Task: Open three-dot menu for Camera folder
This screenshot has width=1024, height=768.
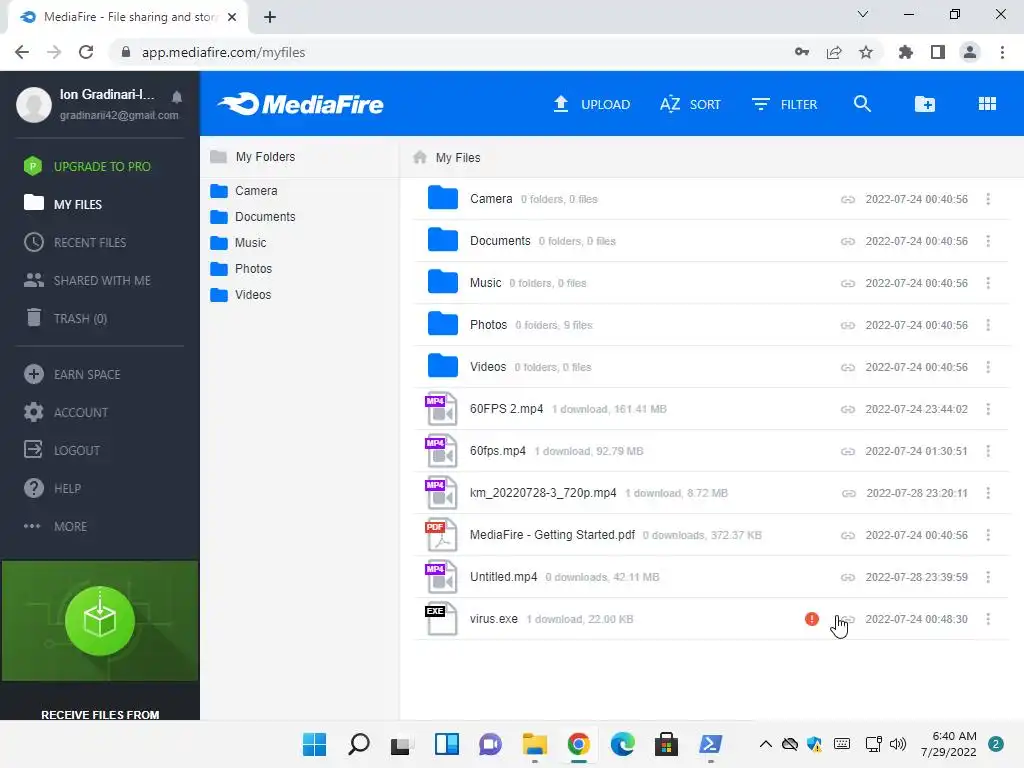Action: pyautogui.click(x=988, y=199)
